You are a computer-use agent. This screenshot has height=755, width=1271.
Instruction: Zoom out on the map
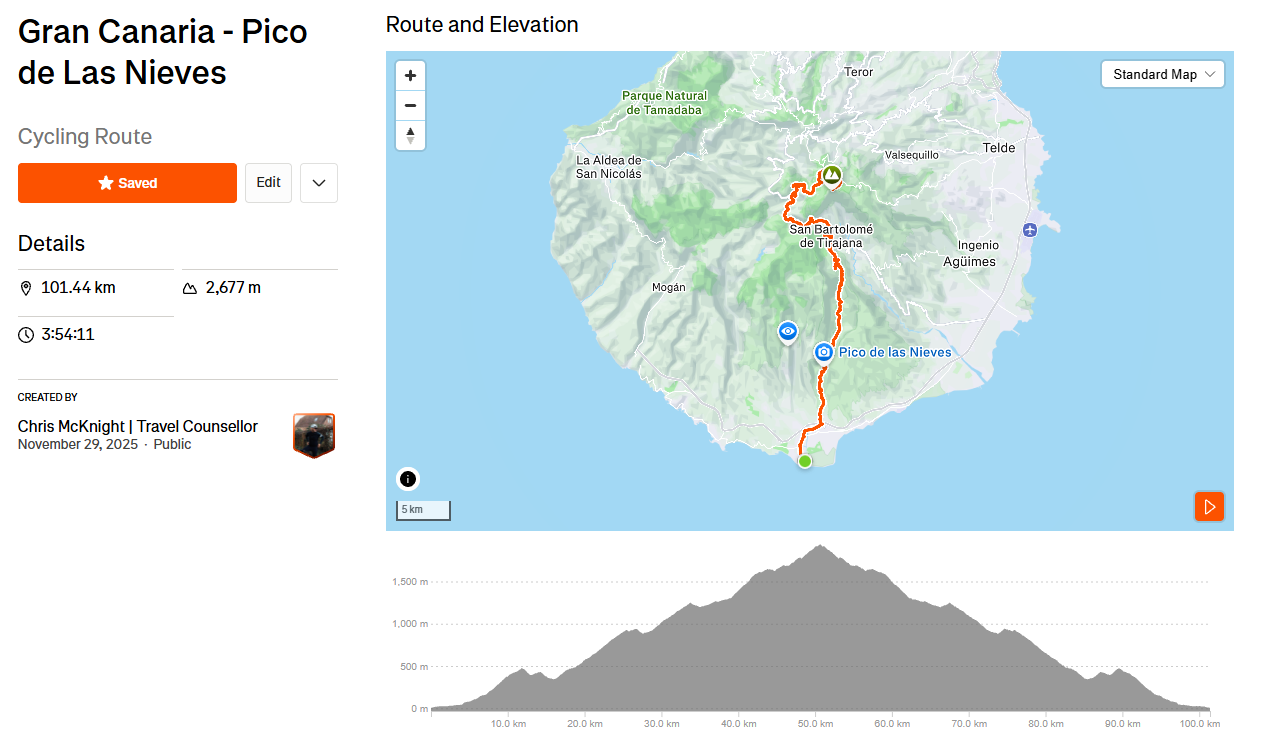click(x=410, y=105)
